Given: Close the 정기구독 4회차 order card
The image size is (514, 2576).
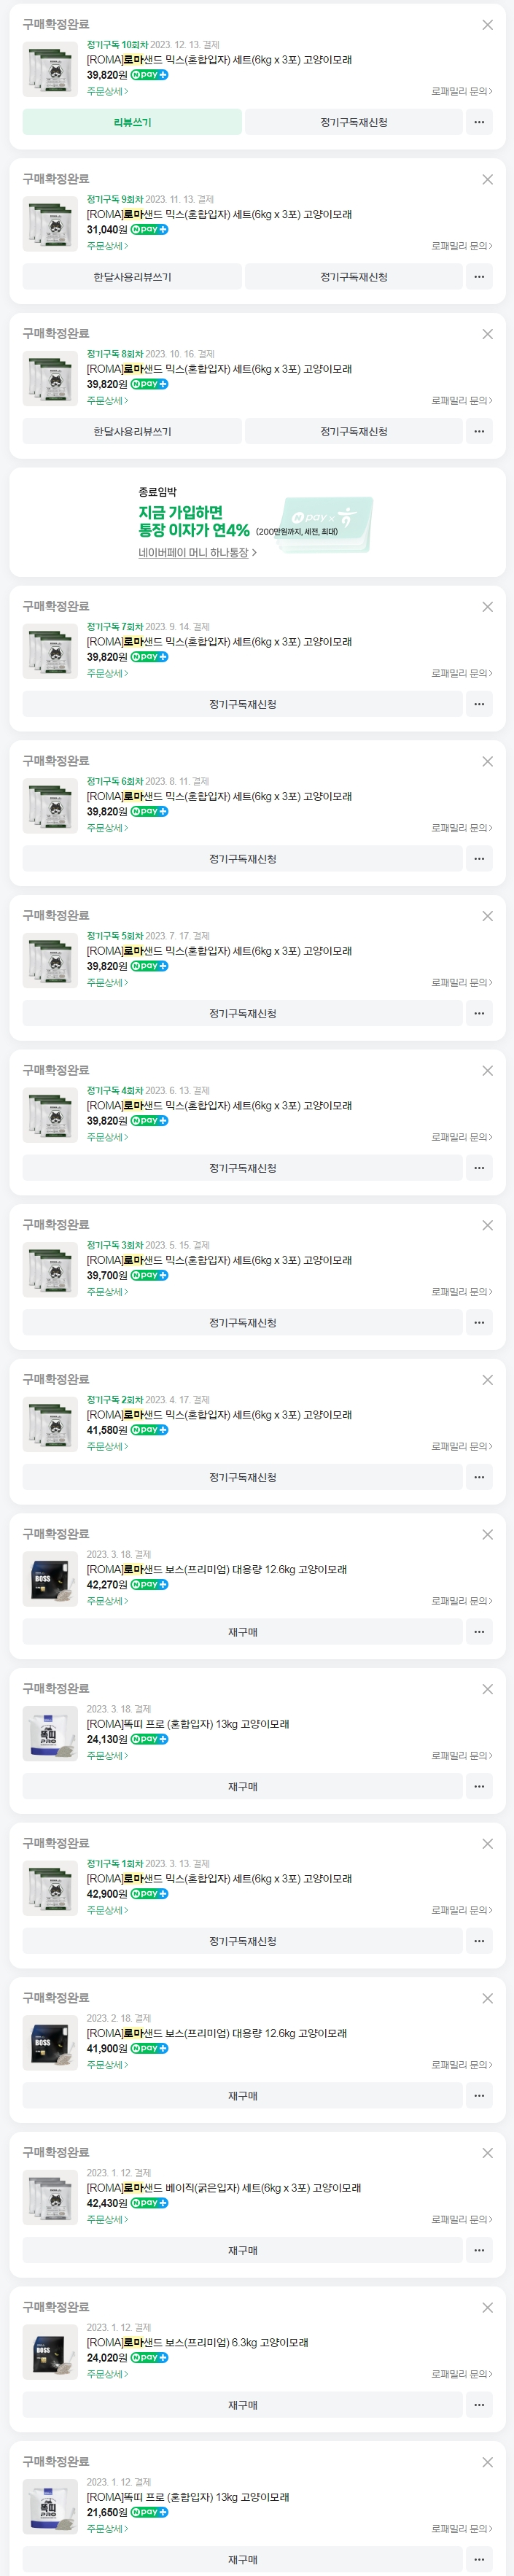Looking at the screenshot, I should [x=487, y=1071].
